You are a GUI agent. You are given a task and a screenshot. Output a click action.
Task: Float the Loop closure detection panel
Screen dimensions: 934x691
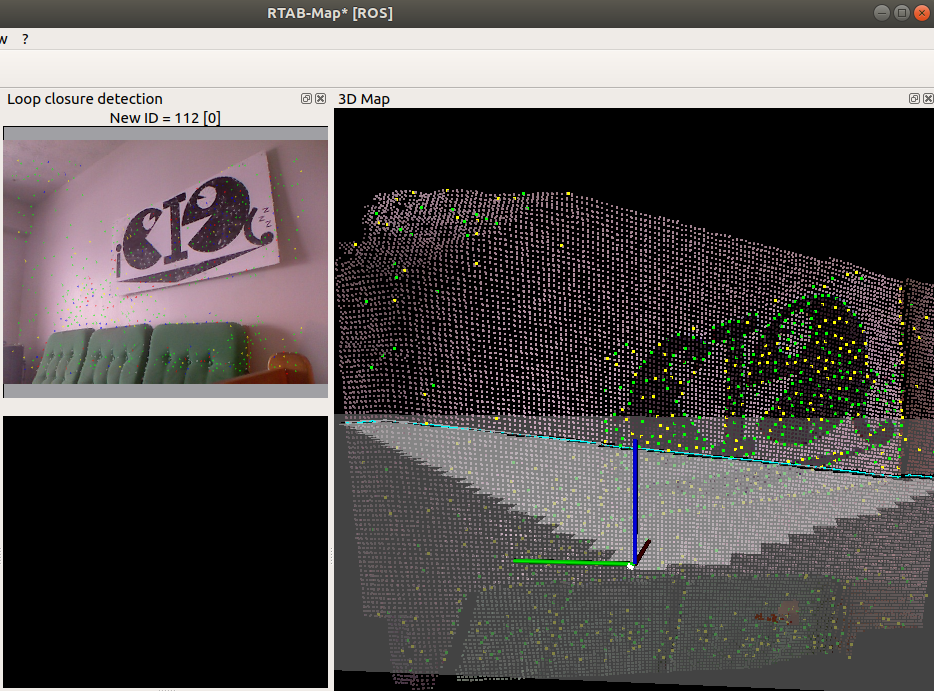[x=306, y=99]
